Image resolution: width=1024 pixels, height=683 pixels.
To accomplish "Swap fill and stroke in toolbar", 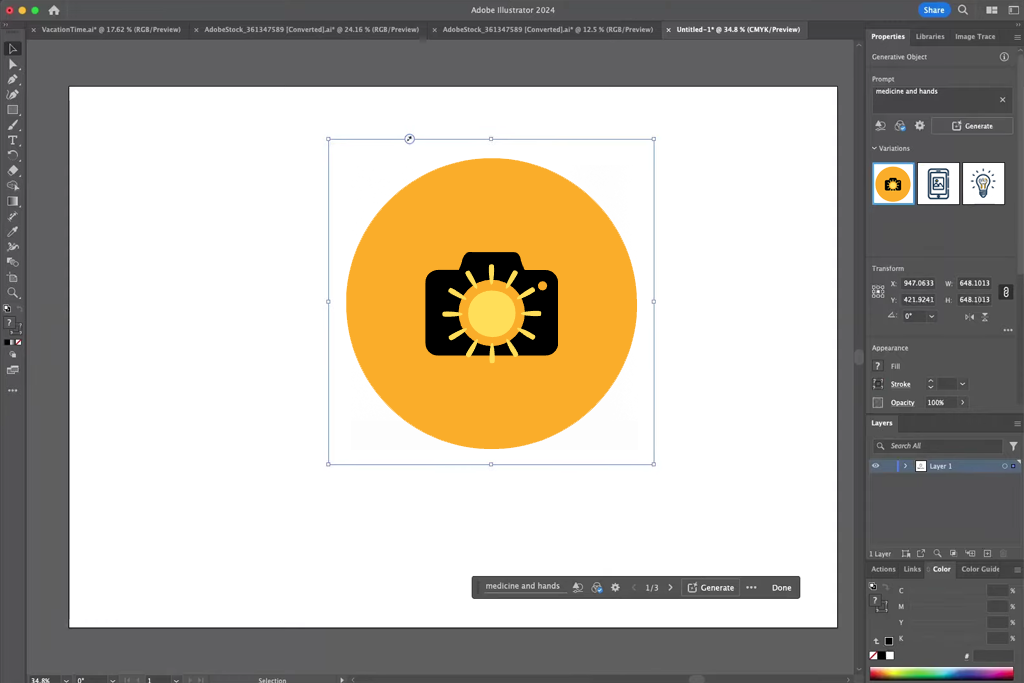I will click(19, 308).
